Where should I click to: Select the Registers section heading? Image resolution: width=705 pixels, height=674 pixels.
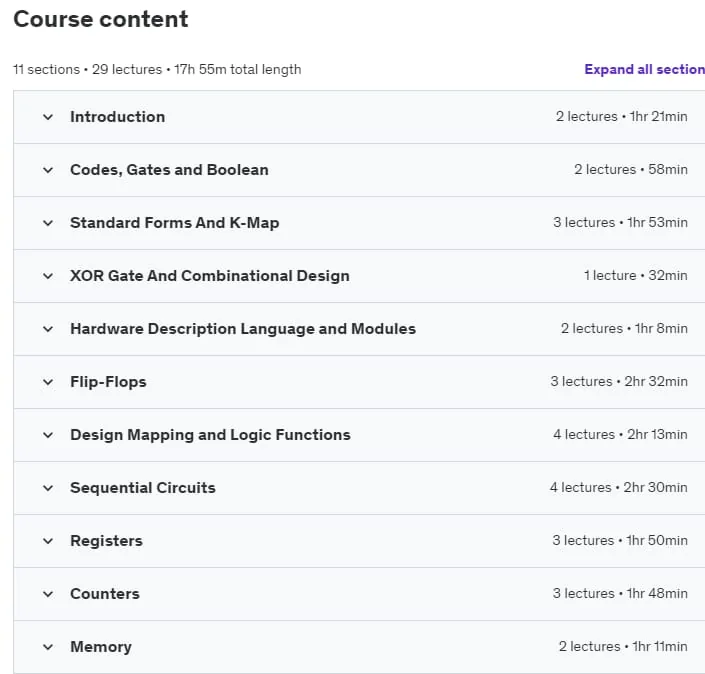coord(106,541)
